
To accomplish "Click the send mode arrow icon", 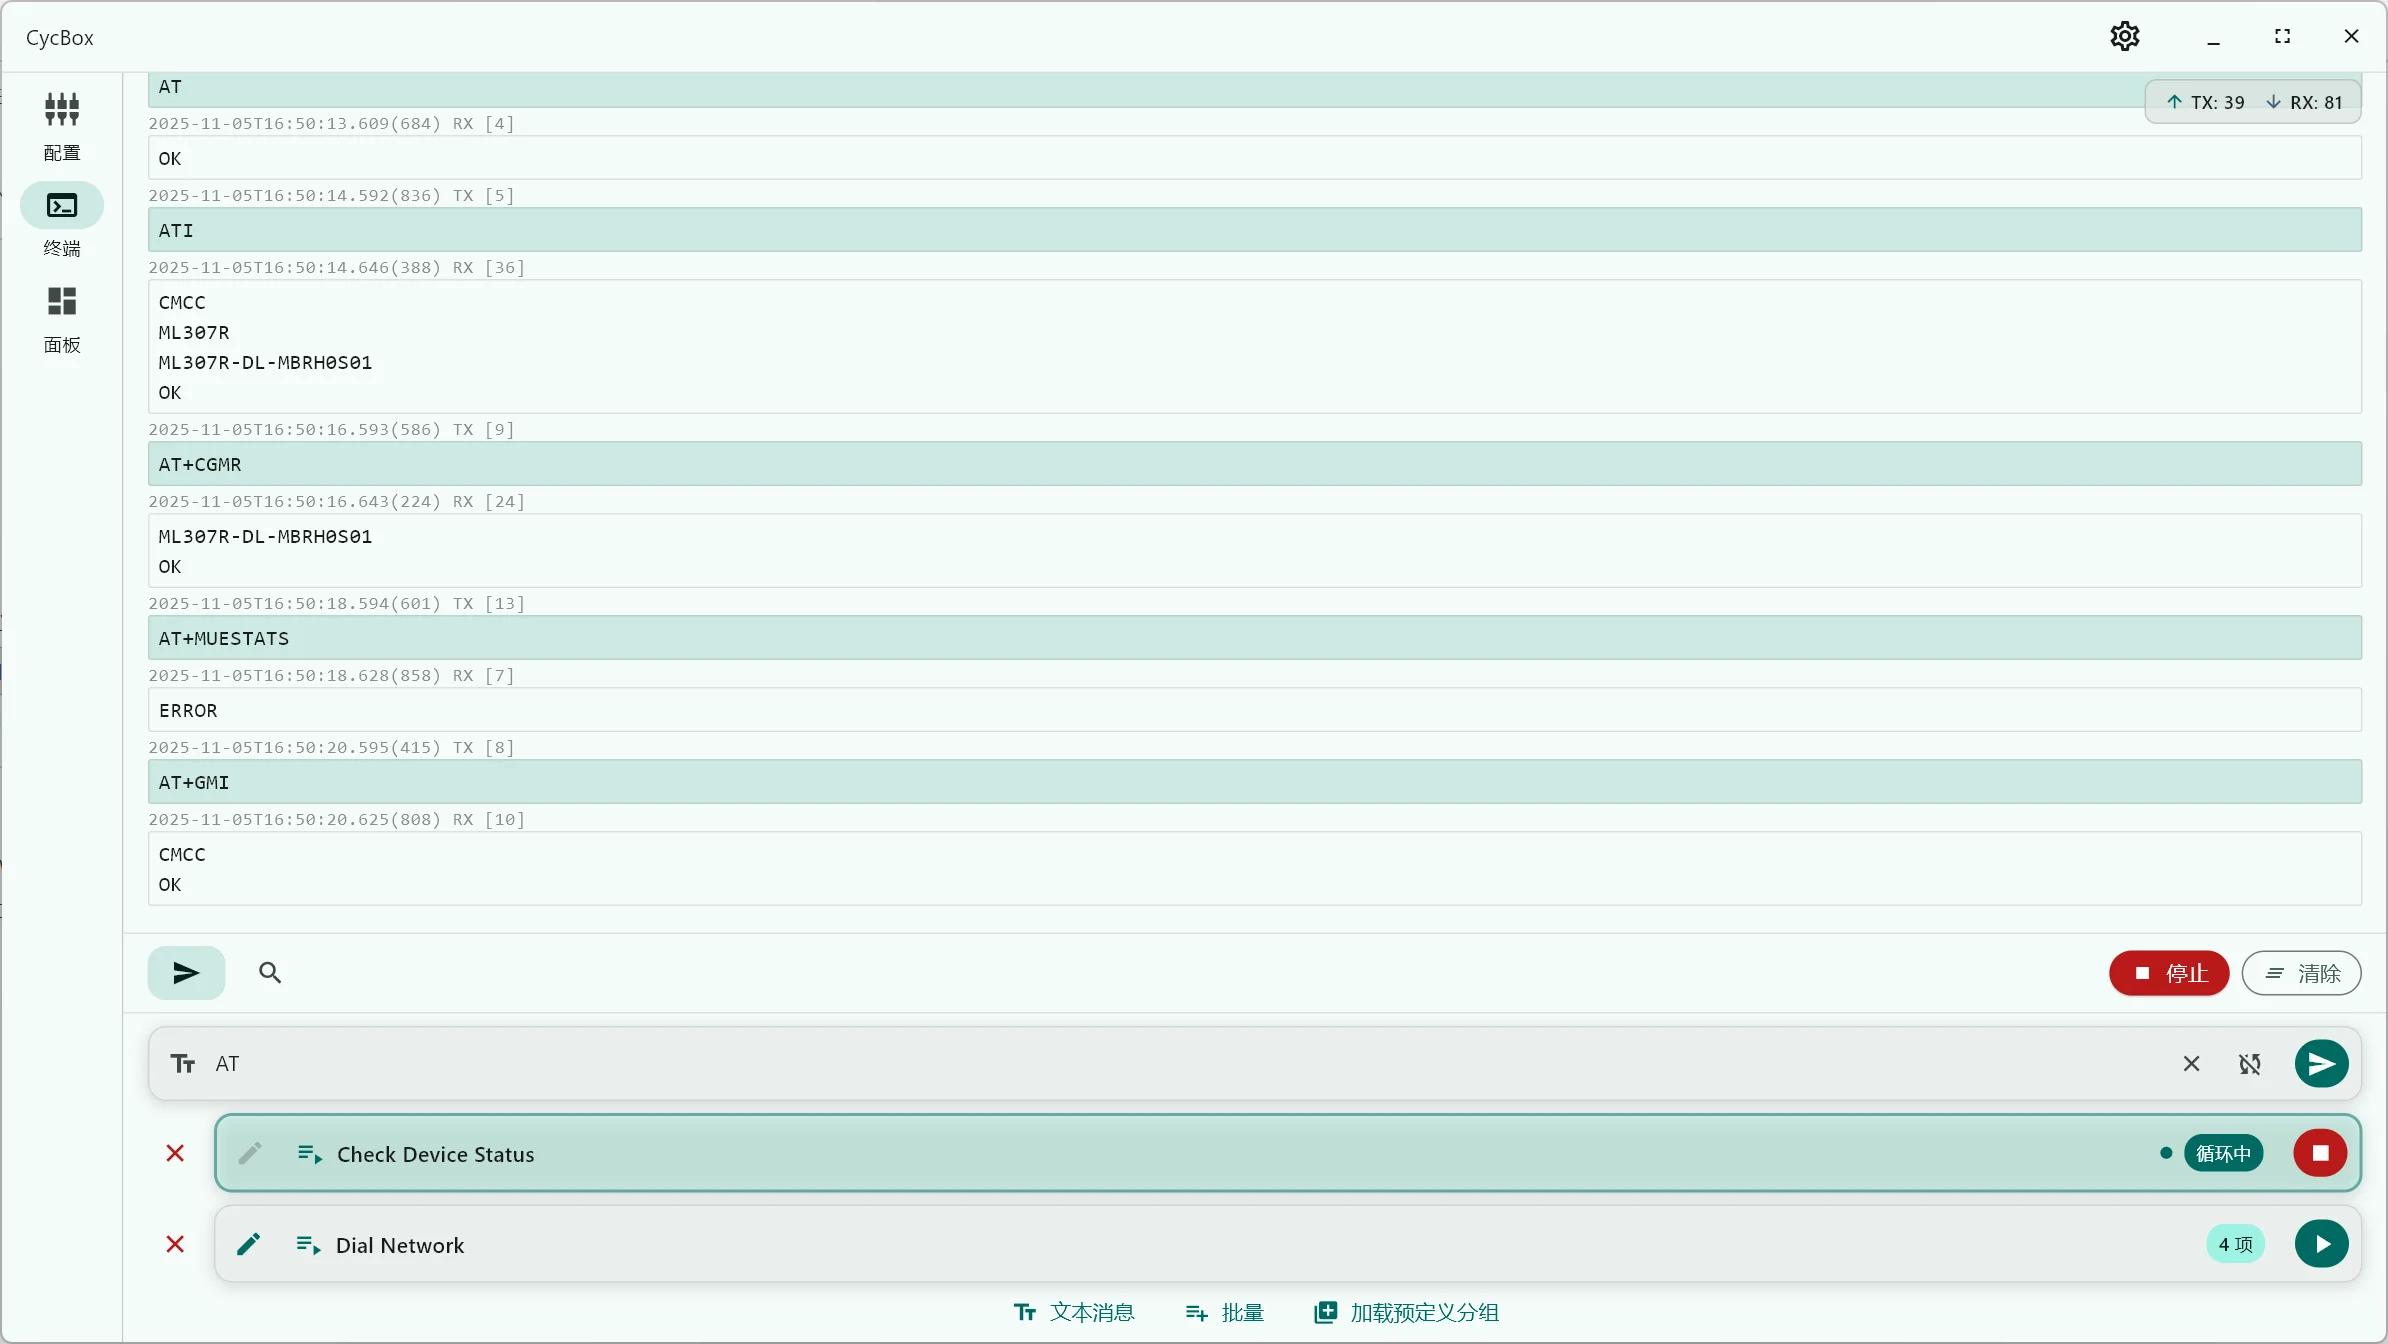I will point(186,972).
